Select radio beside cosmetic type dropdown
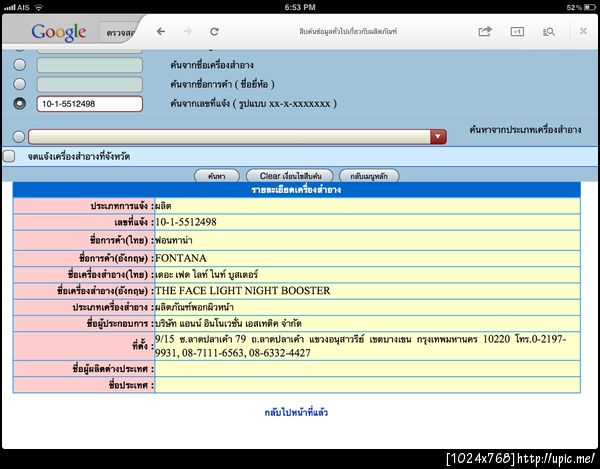Viewport: 600px width, 469px height. click(19, 137)
